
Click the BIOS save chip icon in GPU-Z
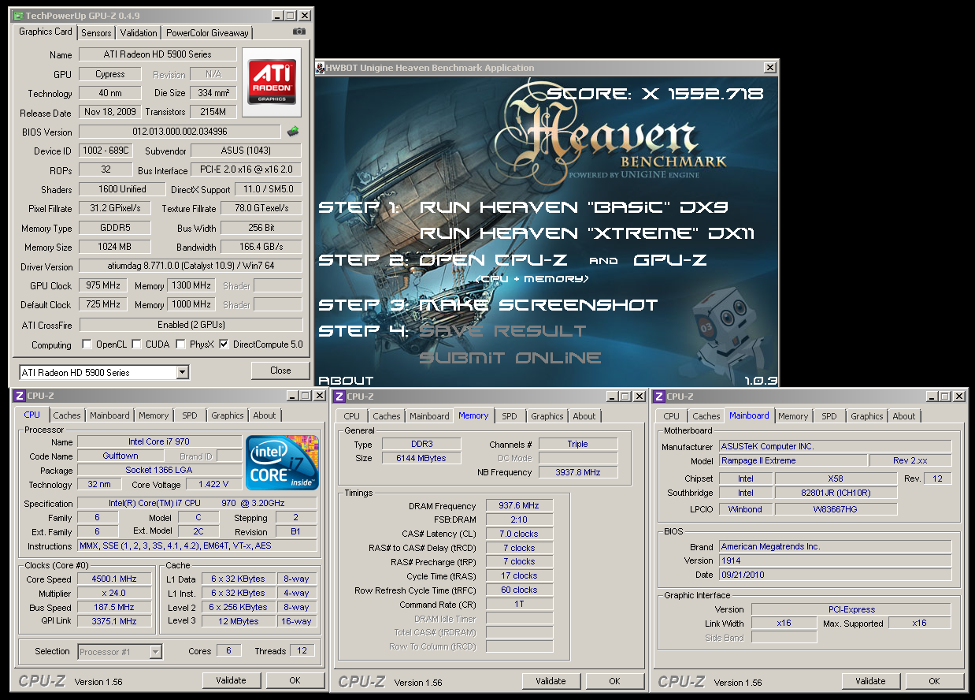pos(293,131)
